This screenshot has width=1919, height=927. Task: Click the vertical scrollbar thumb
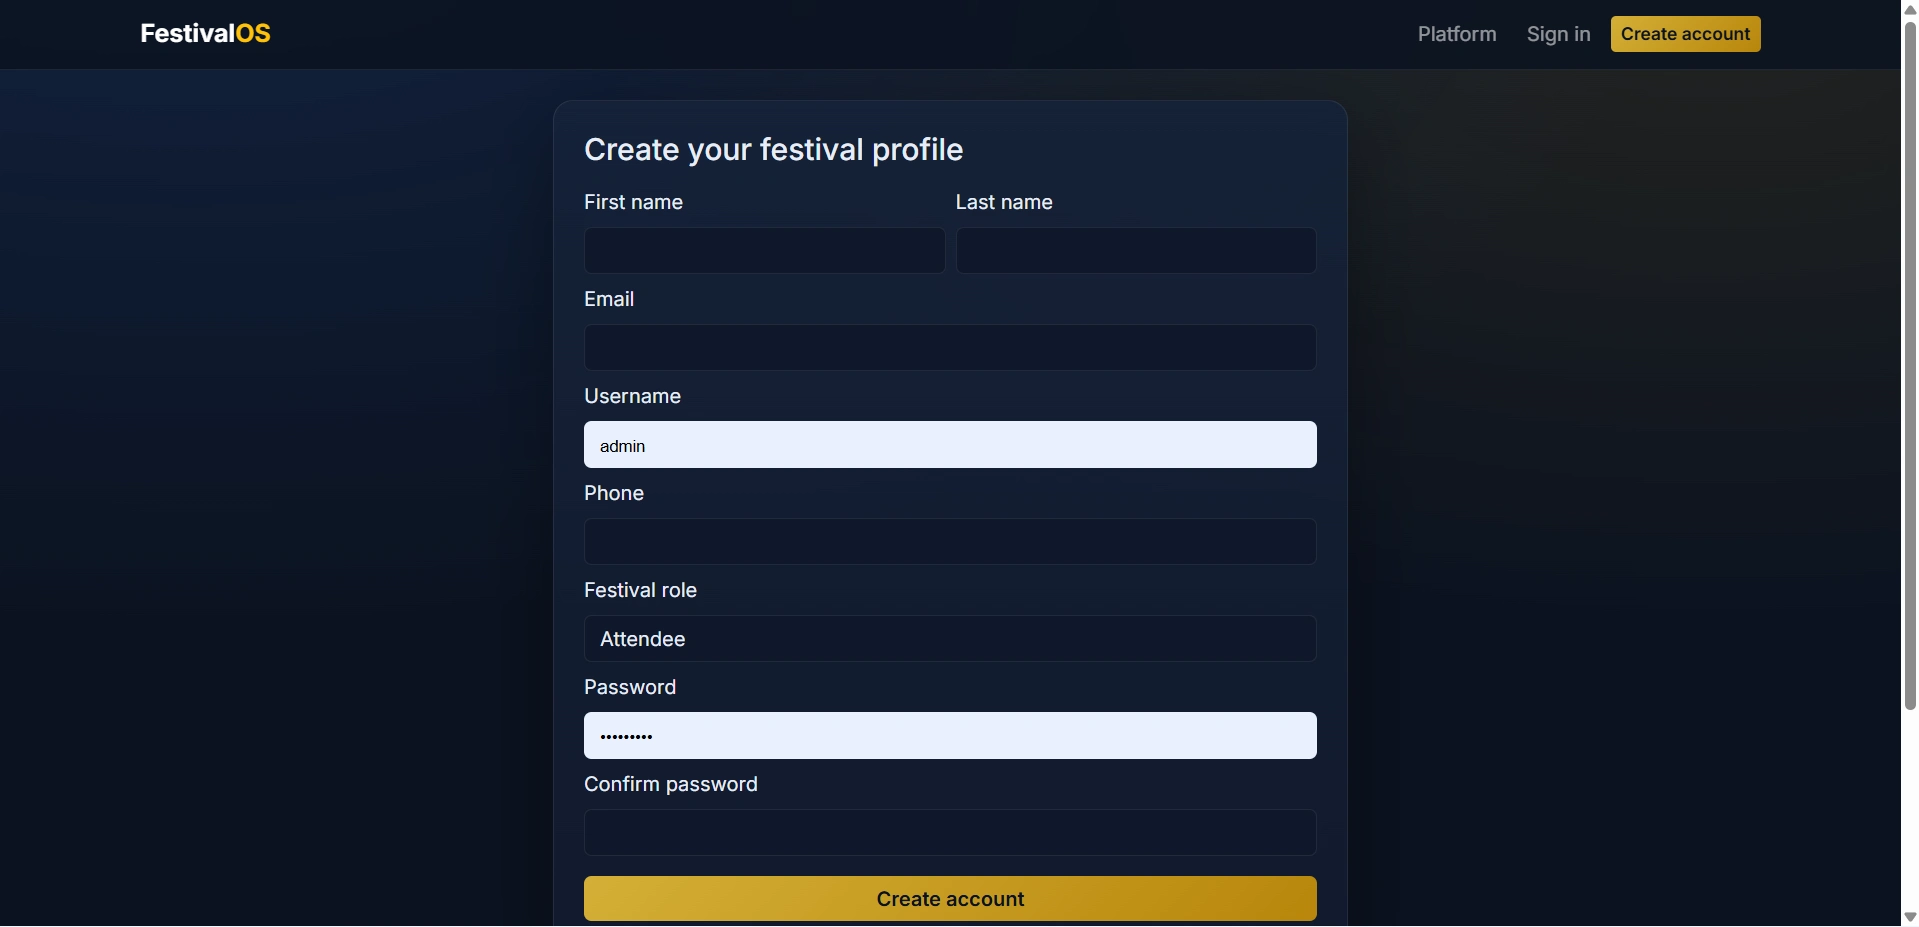click(1909, 365)
